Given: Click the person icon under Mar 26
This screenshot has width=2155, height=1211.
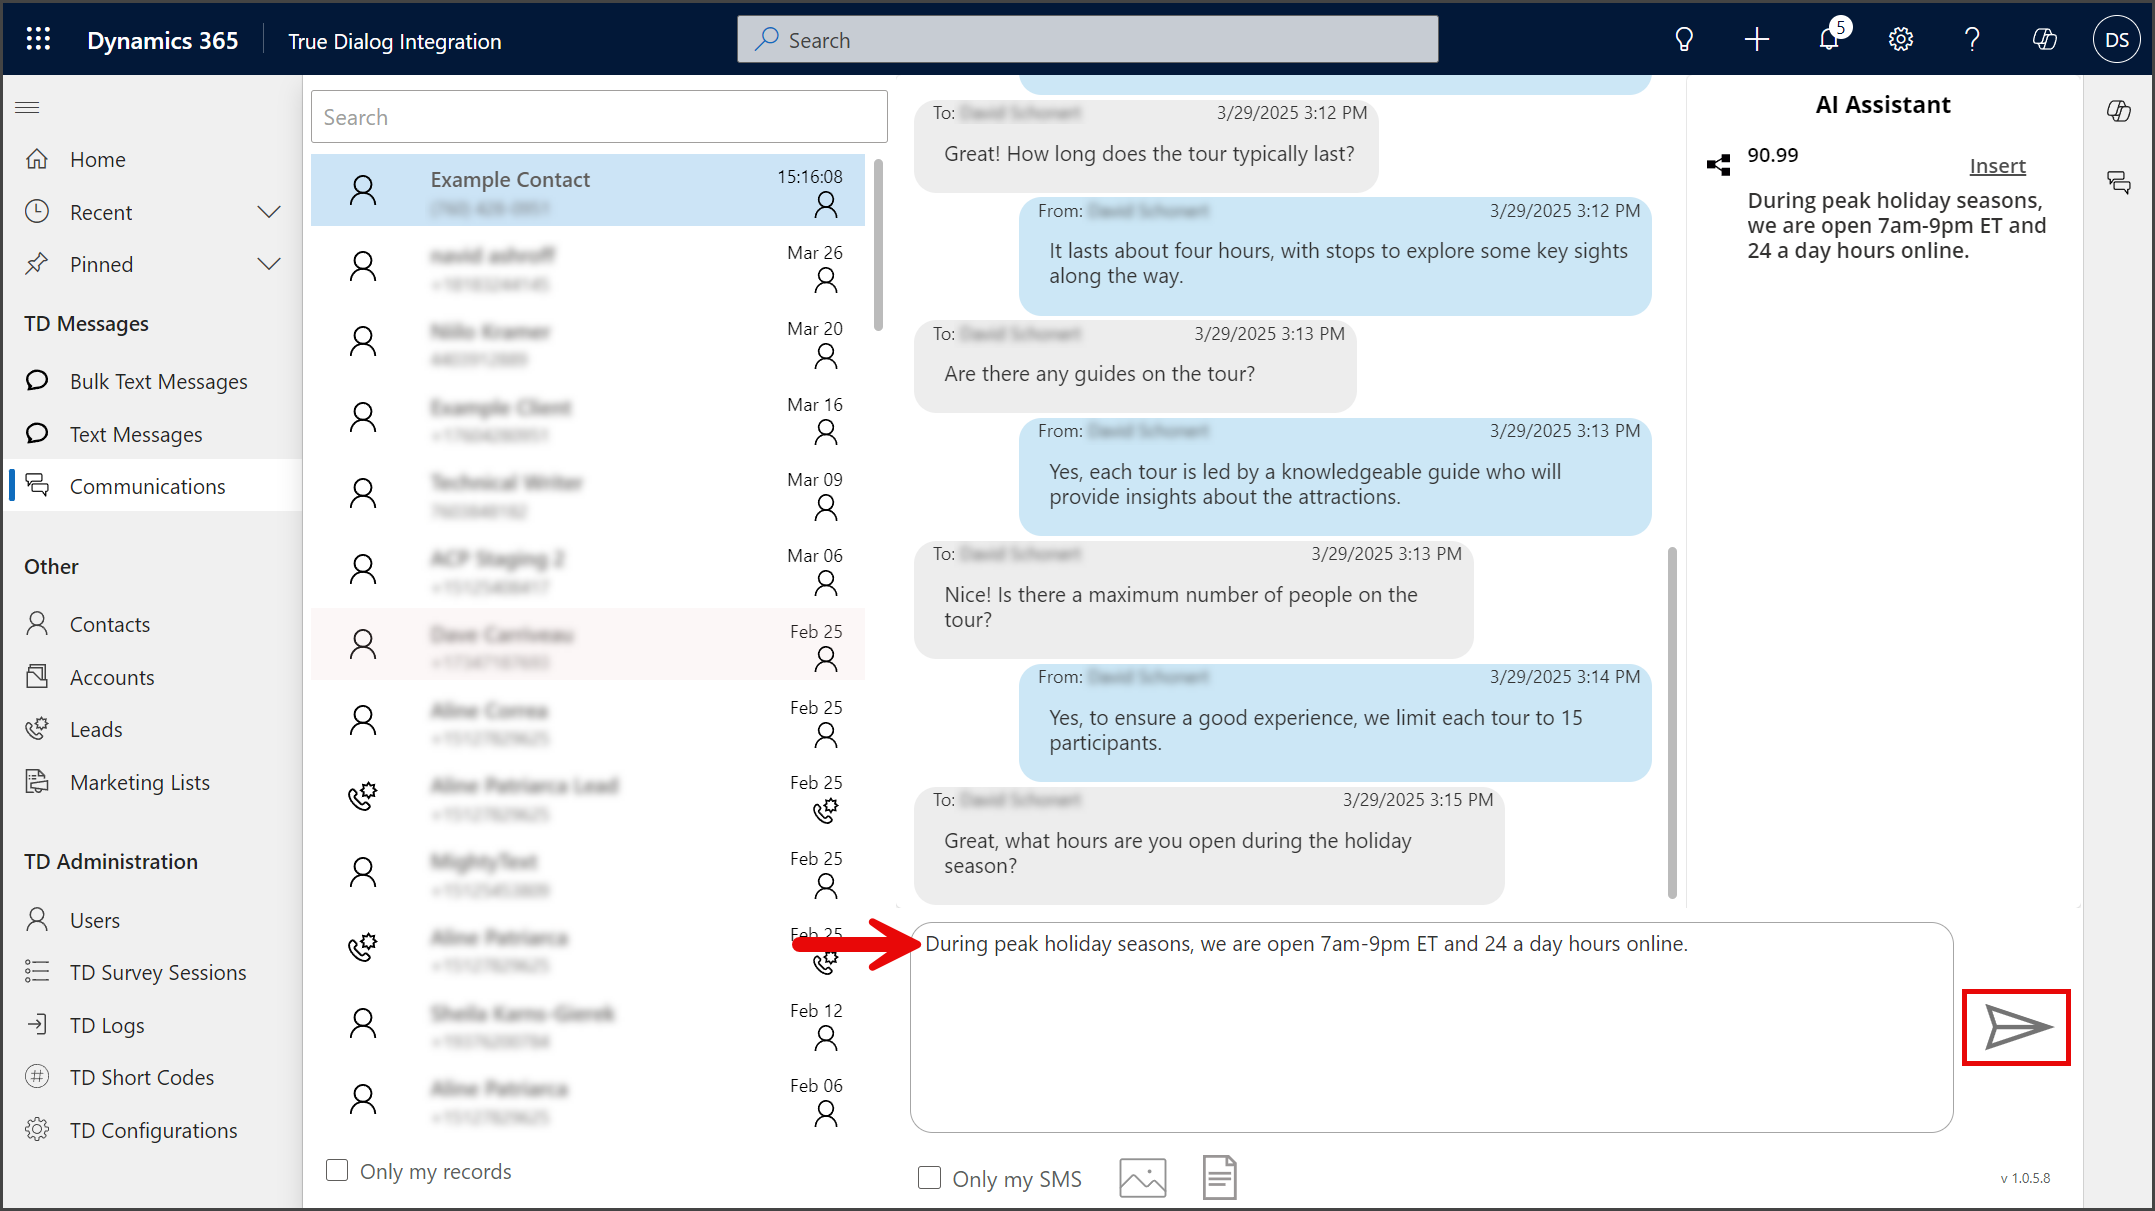Looking at the screenshot, I should click(x=826, y=281).
